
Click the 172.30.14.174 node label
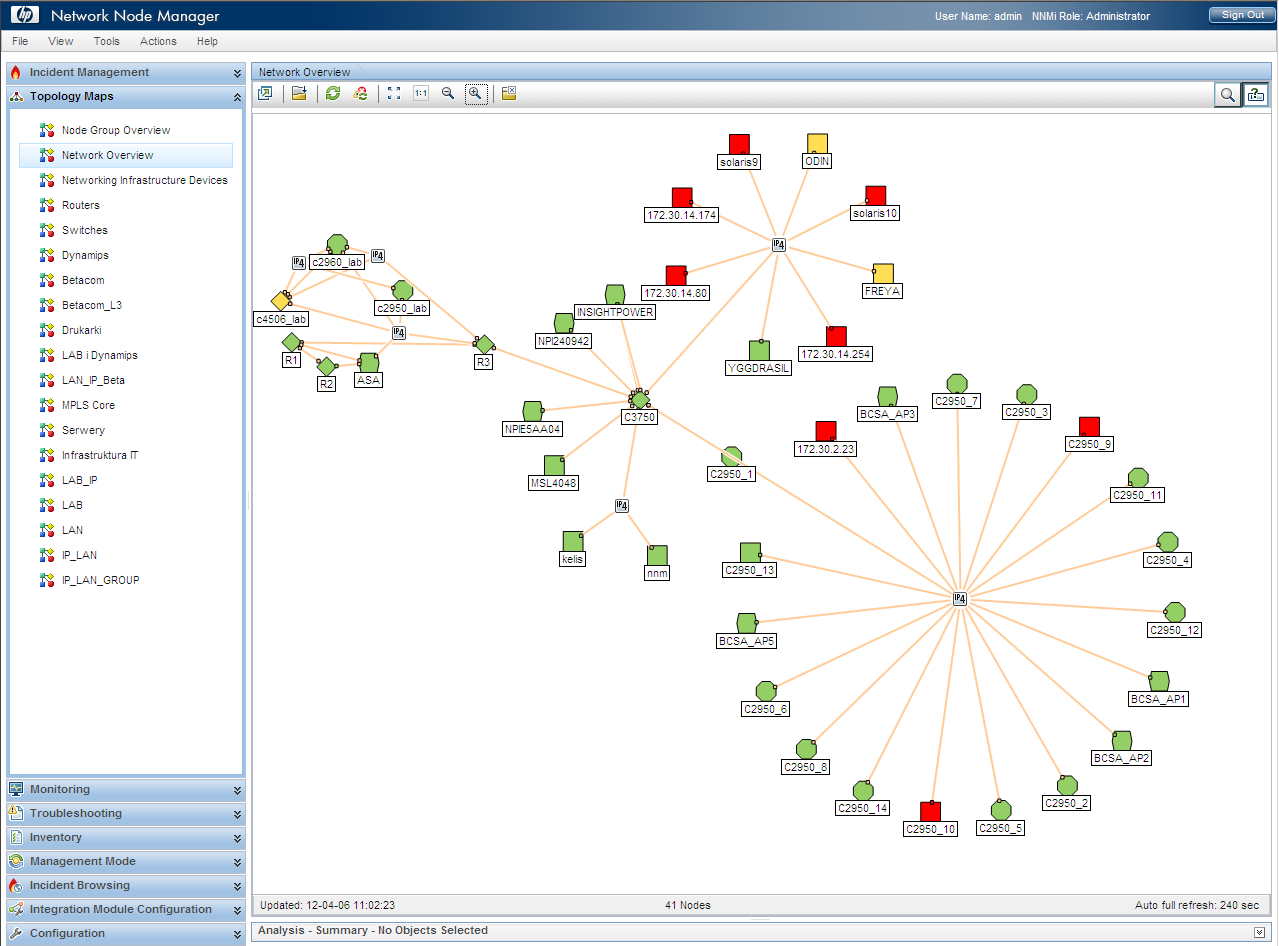[681, 215]
